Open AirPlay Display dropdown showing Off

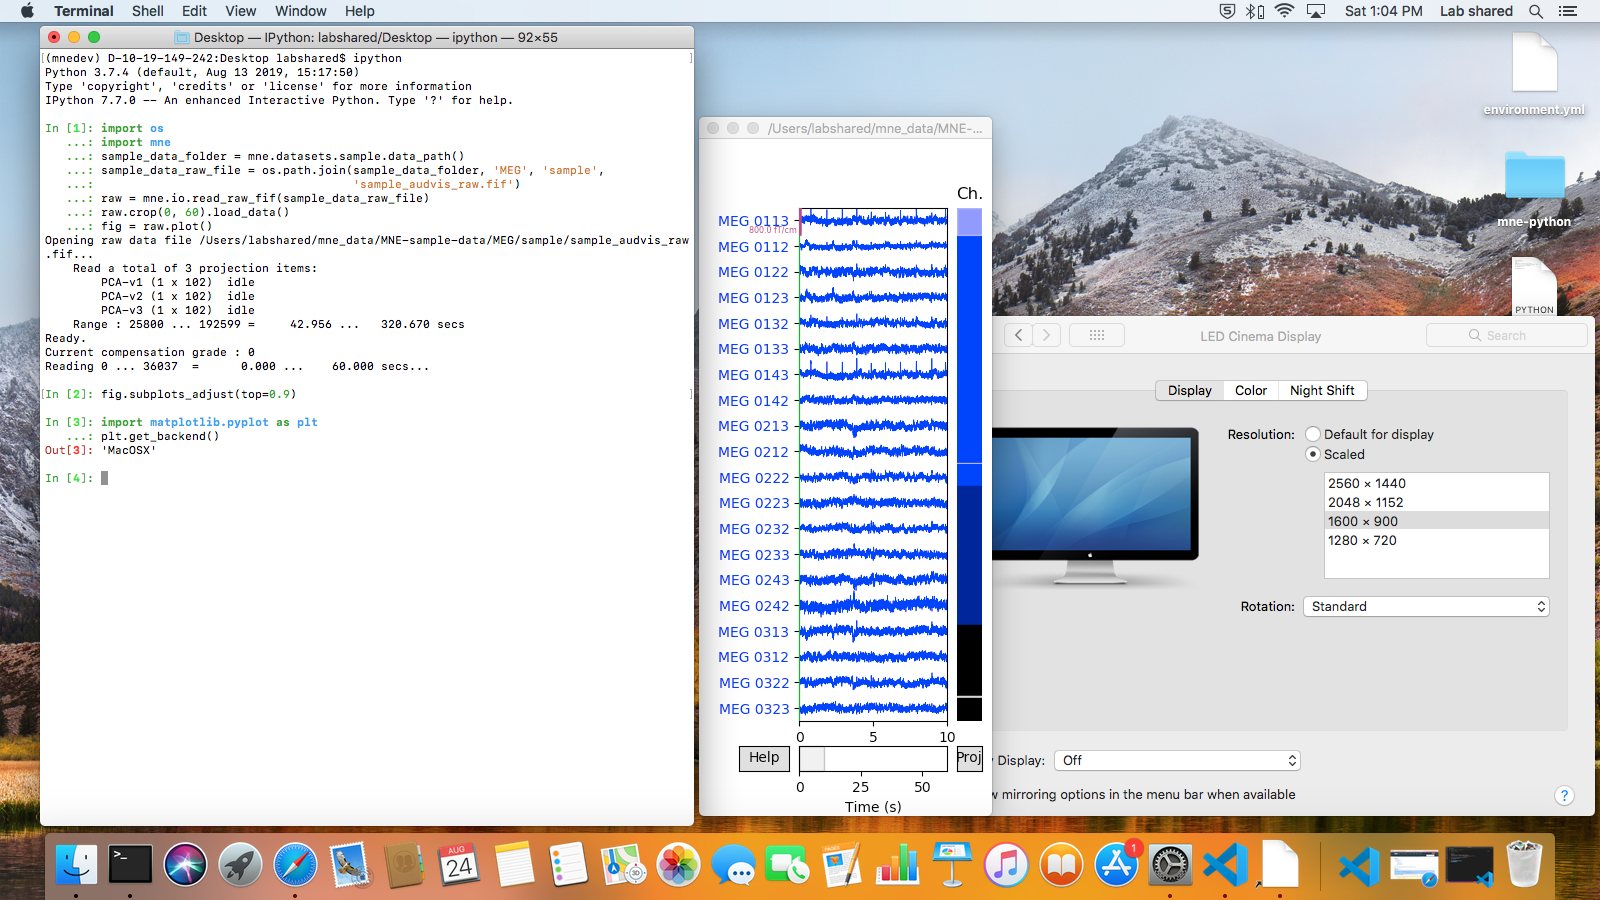tap(1177, 760)
